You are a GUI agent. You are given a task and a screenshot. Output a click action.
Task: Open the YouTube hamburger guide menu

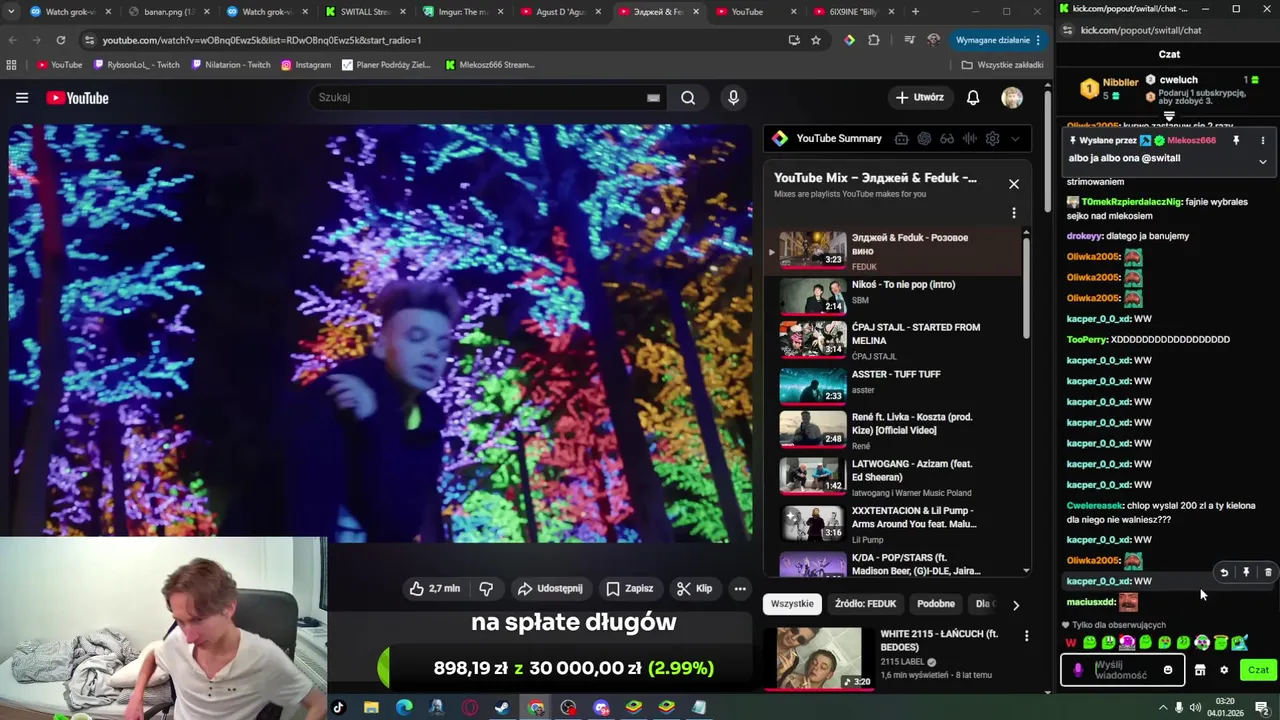coord(22,98)
